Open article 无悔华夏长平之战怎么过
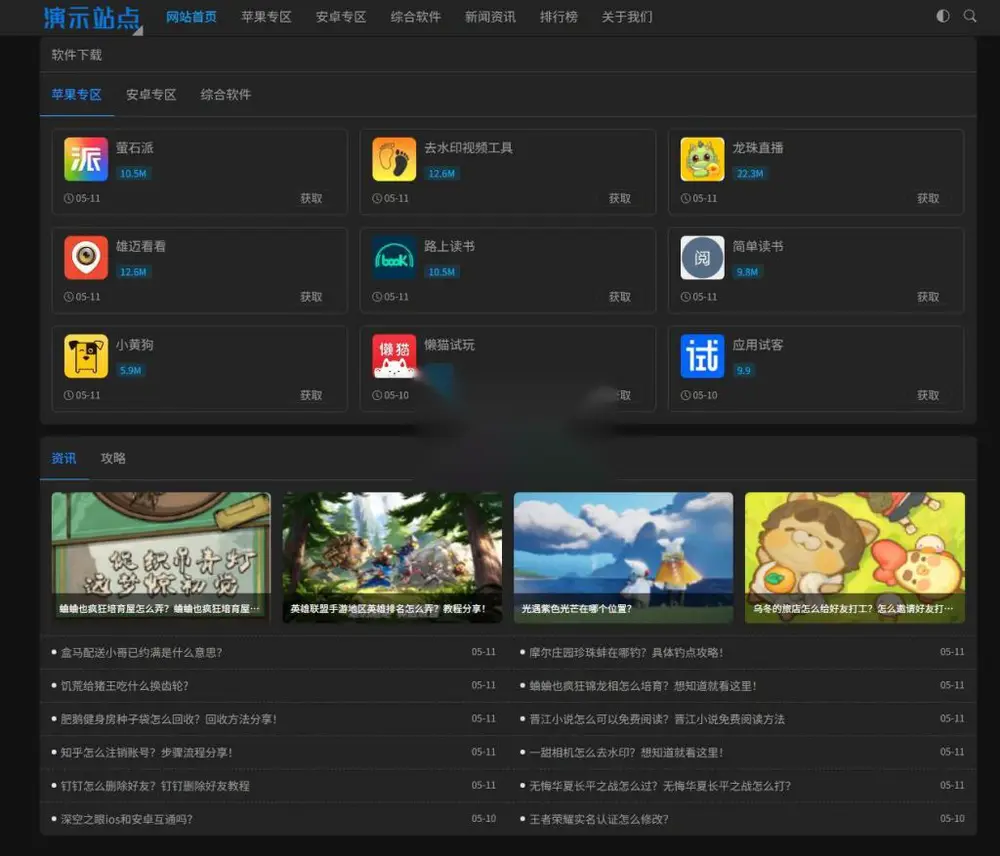This screenshot has height=856, width=1000. pyautogui.click(x=660, y=786)
